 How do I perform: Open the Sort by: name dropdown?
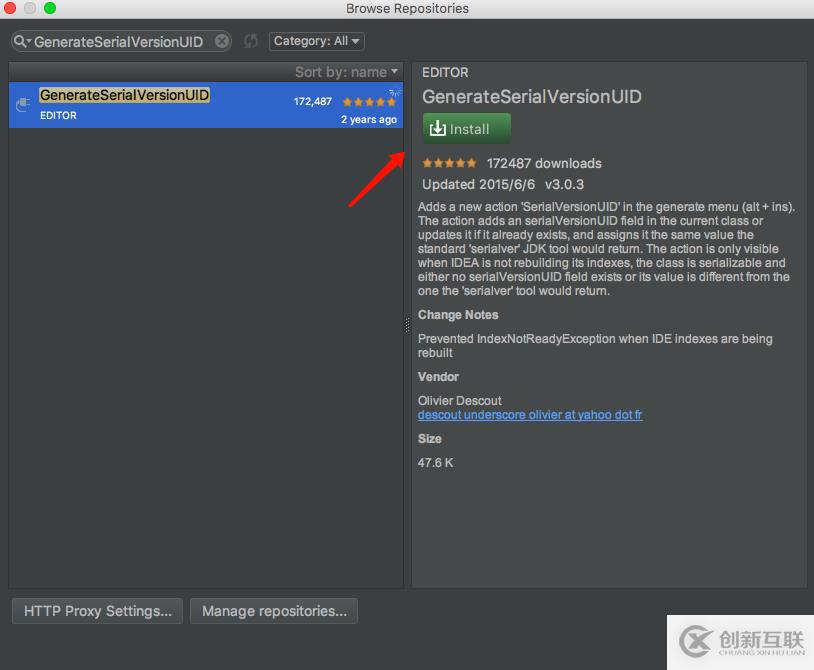pyautogui.click(x=346, y=72)
